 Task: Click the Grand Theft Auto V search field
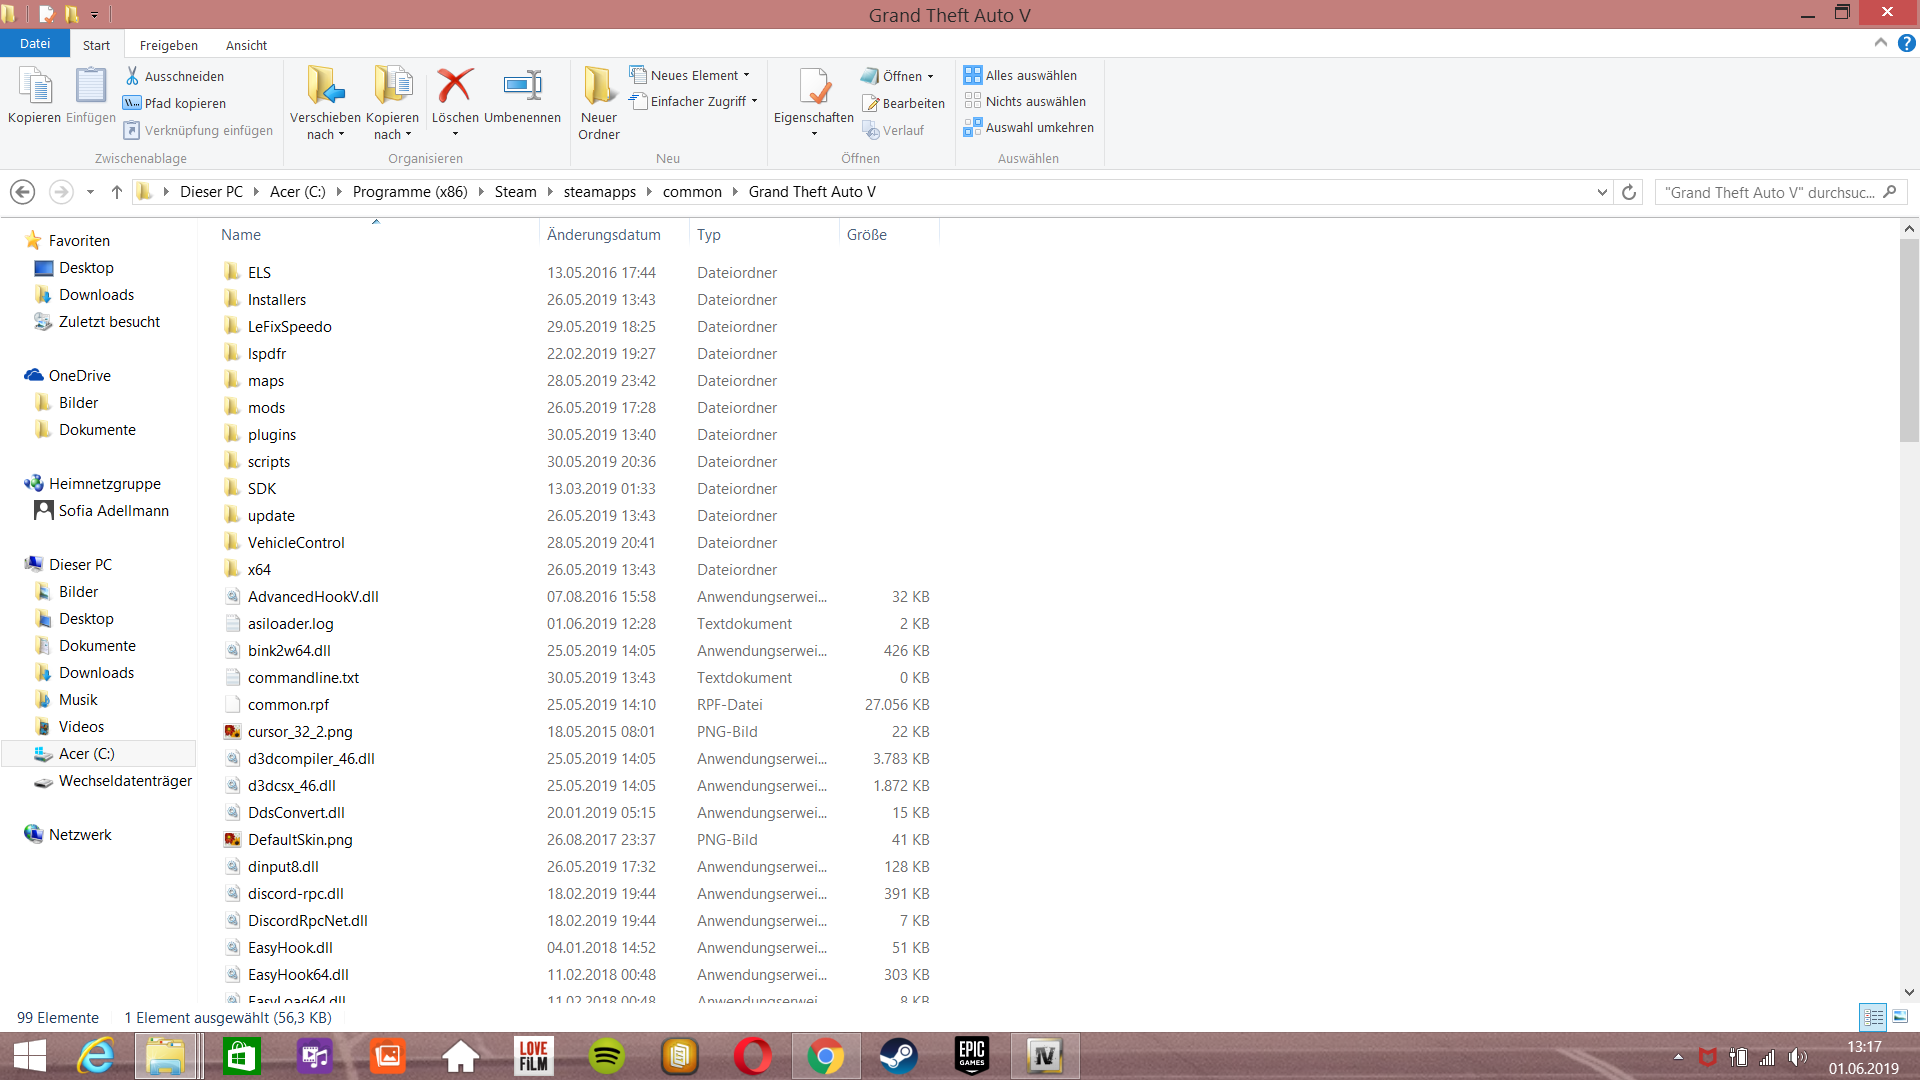(1770, 192)
